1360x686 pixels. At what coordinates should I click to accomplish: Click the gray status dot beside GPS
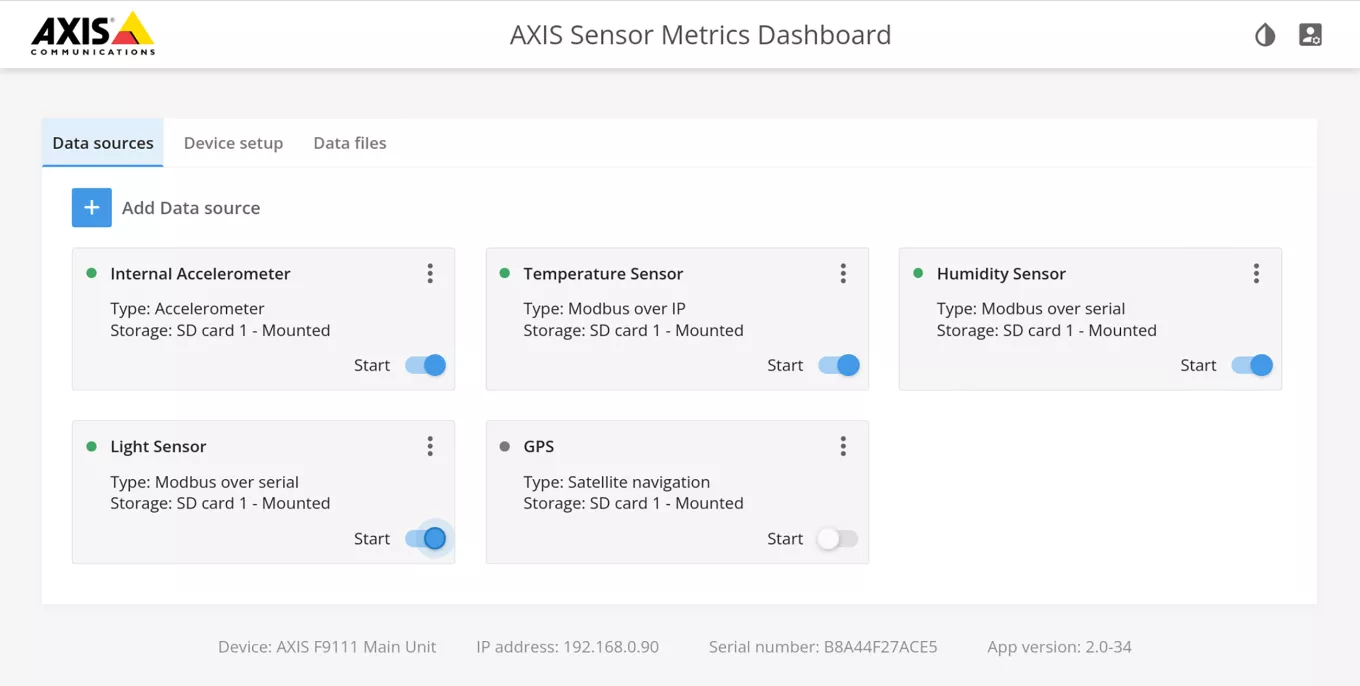(505, 446)
